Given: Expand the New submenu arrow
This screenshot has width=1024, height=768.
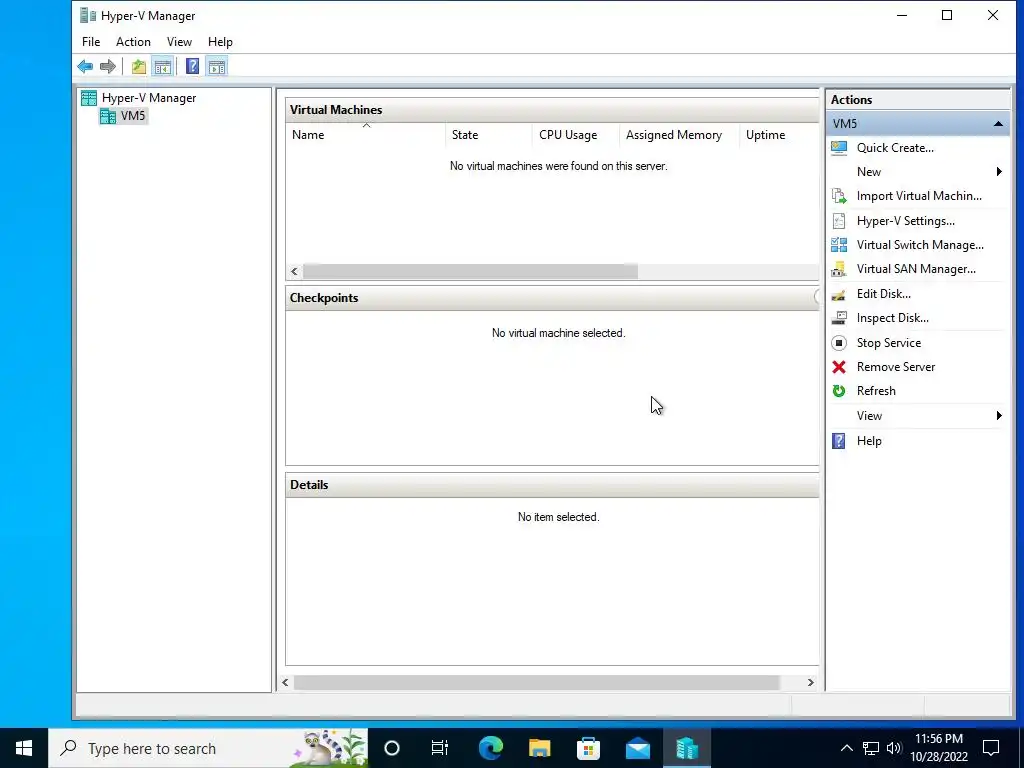Looking at the screenshot, I should point(999,172).
